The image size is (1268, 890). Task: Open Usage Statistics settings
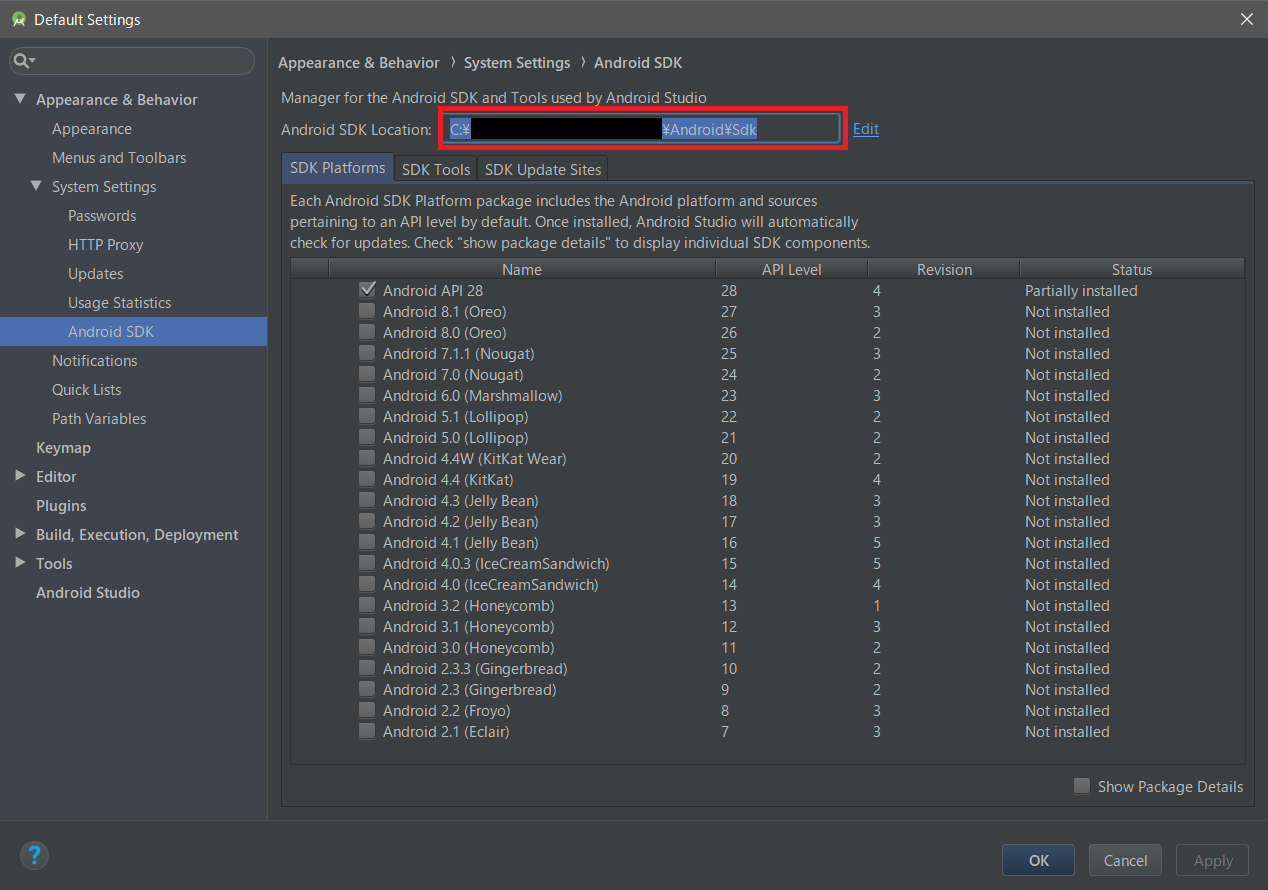(x=119, y=302)
